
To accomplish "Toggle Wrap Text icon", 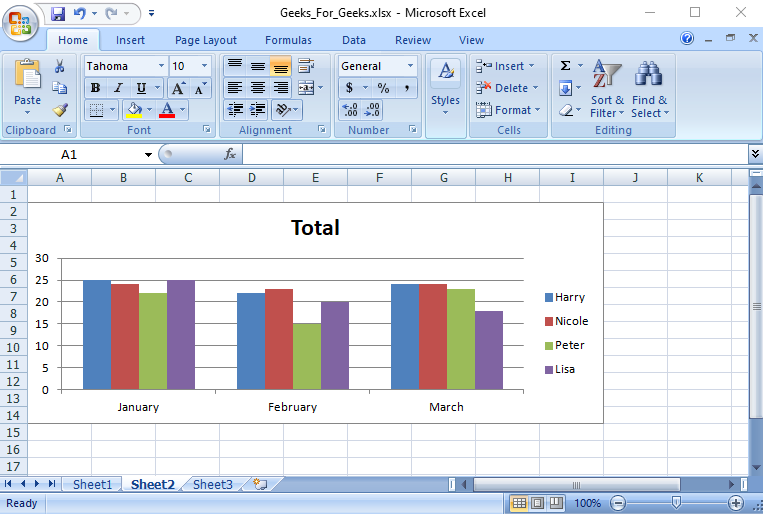I will pos(306,66).
